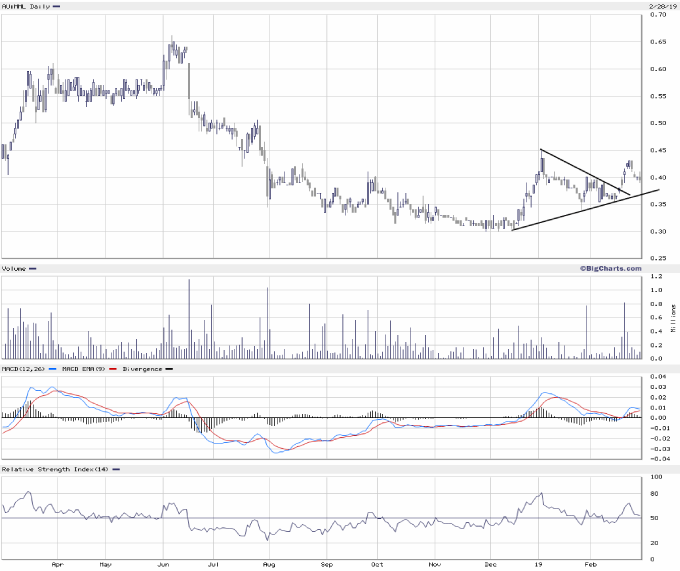680x571 pixels.
Task: Click the ascending trendline's lower start
Action: 511,230
